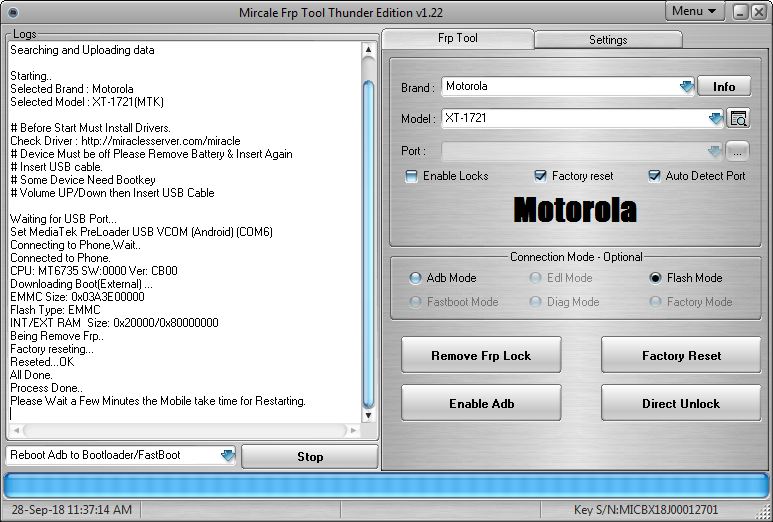
Task: Click the blue progress bar
Action: click(x=386, y=486)
